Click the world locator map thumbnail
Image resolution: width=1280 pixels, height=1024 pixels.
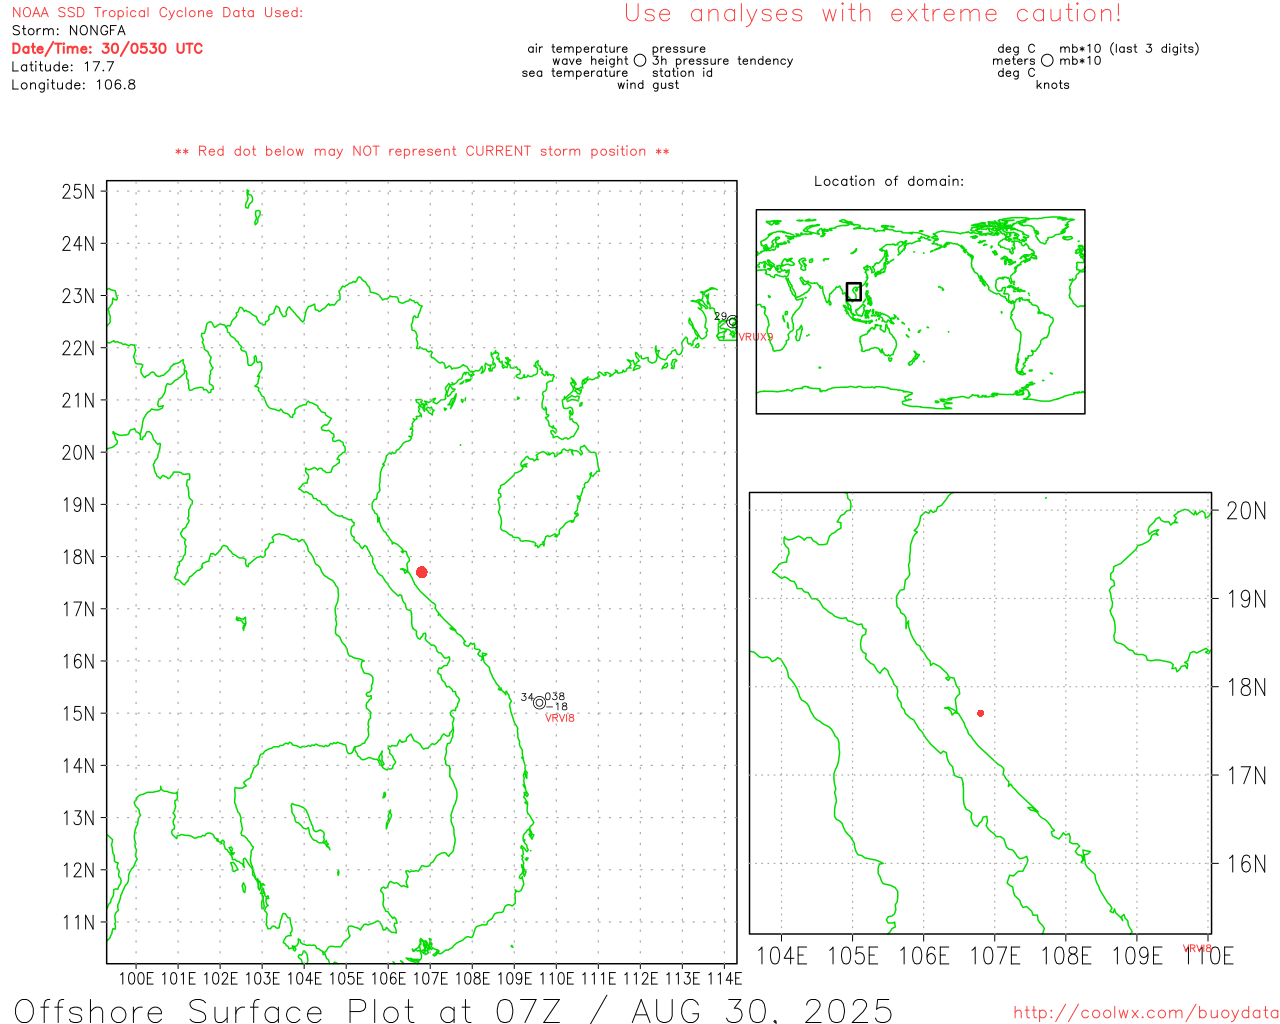(x=920, y=312)
